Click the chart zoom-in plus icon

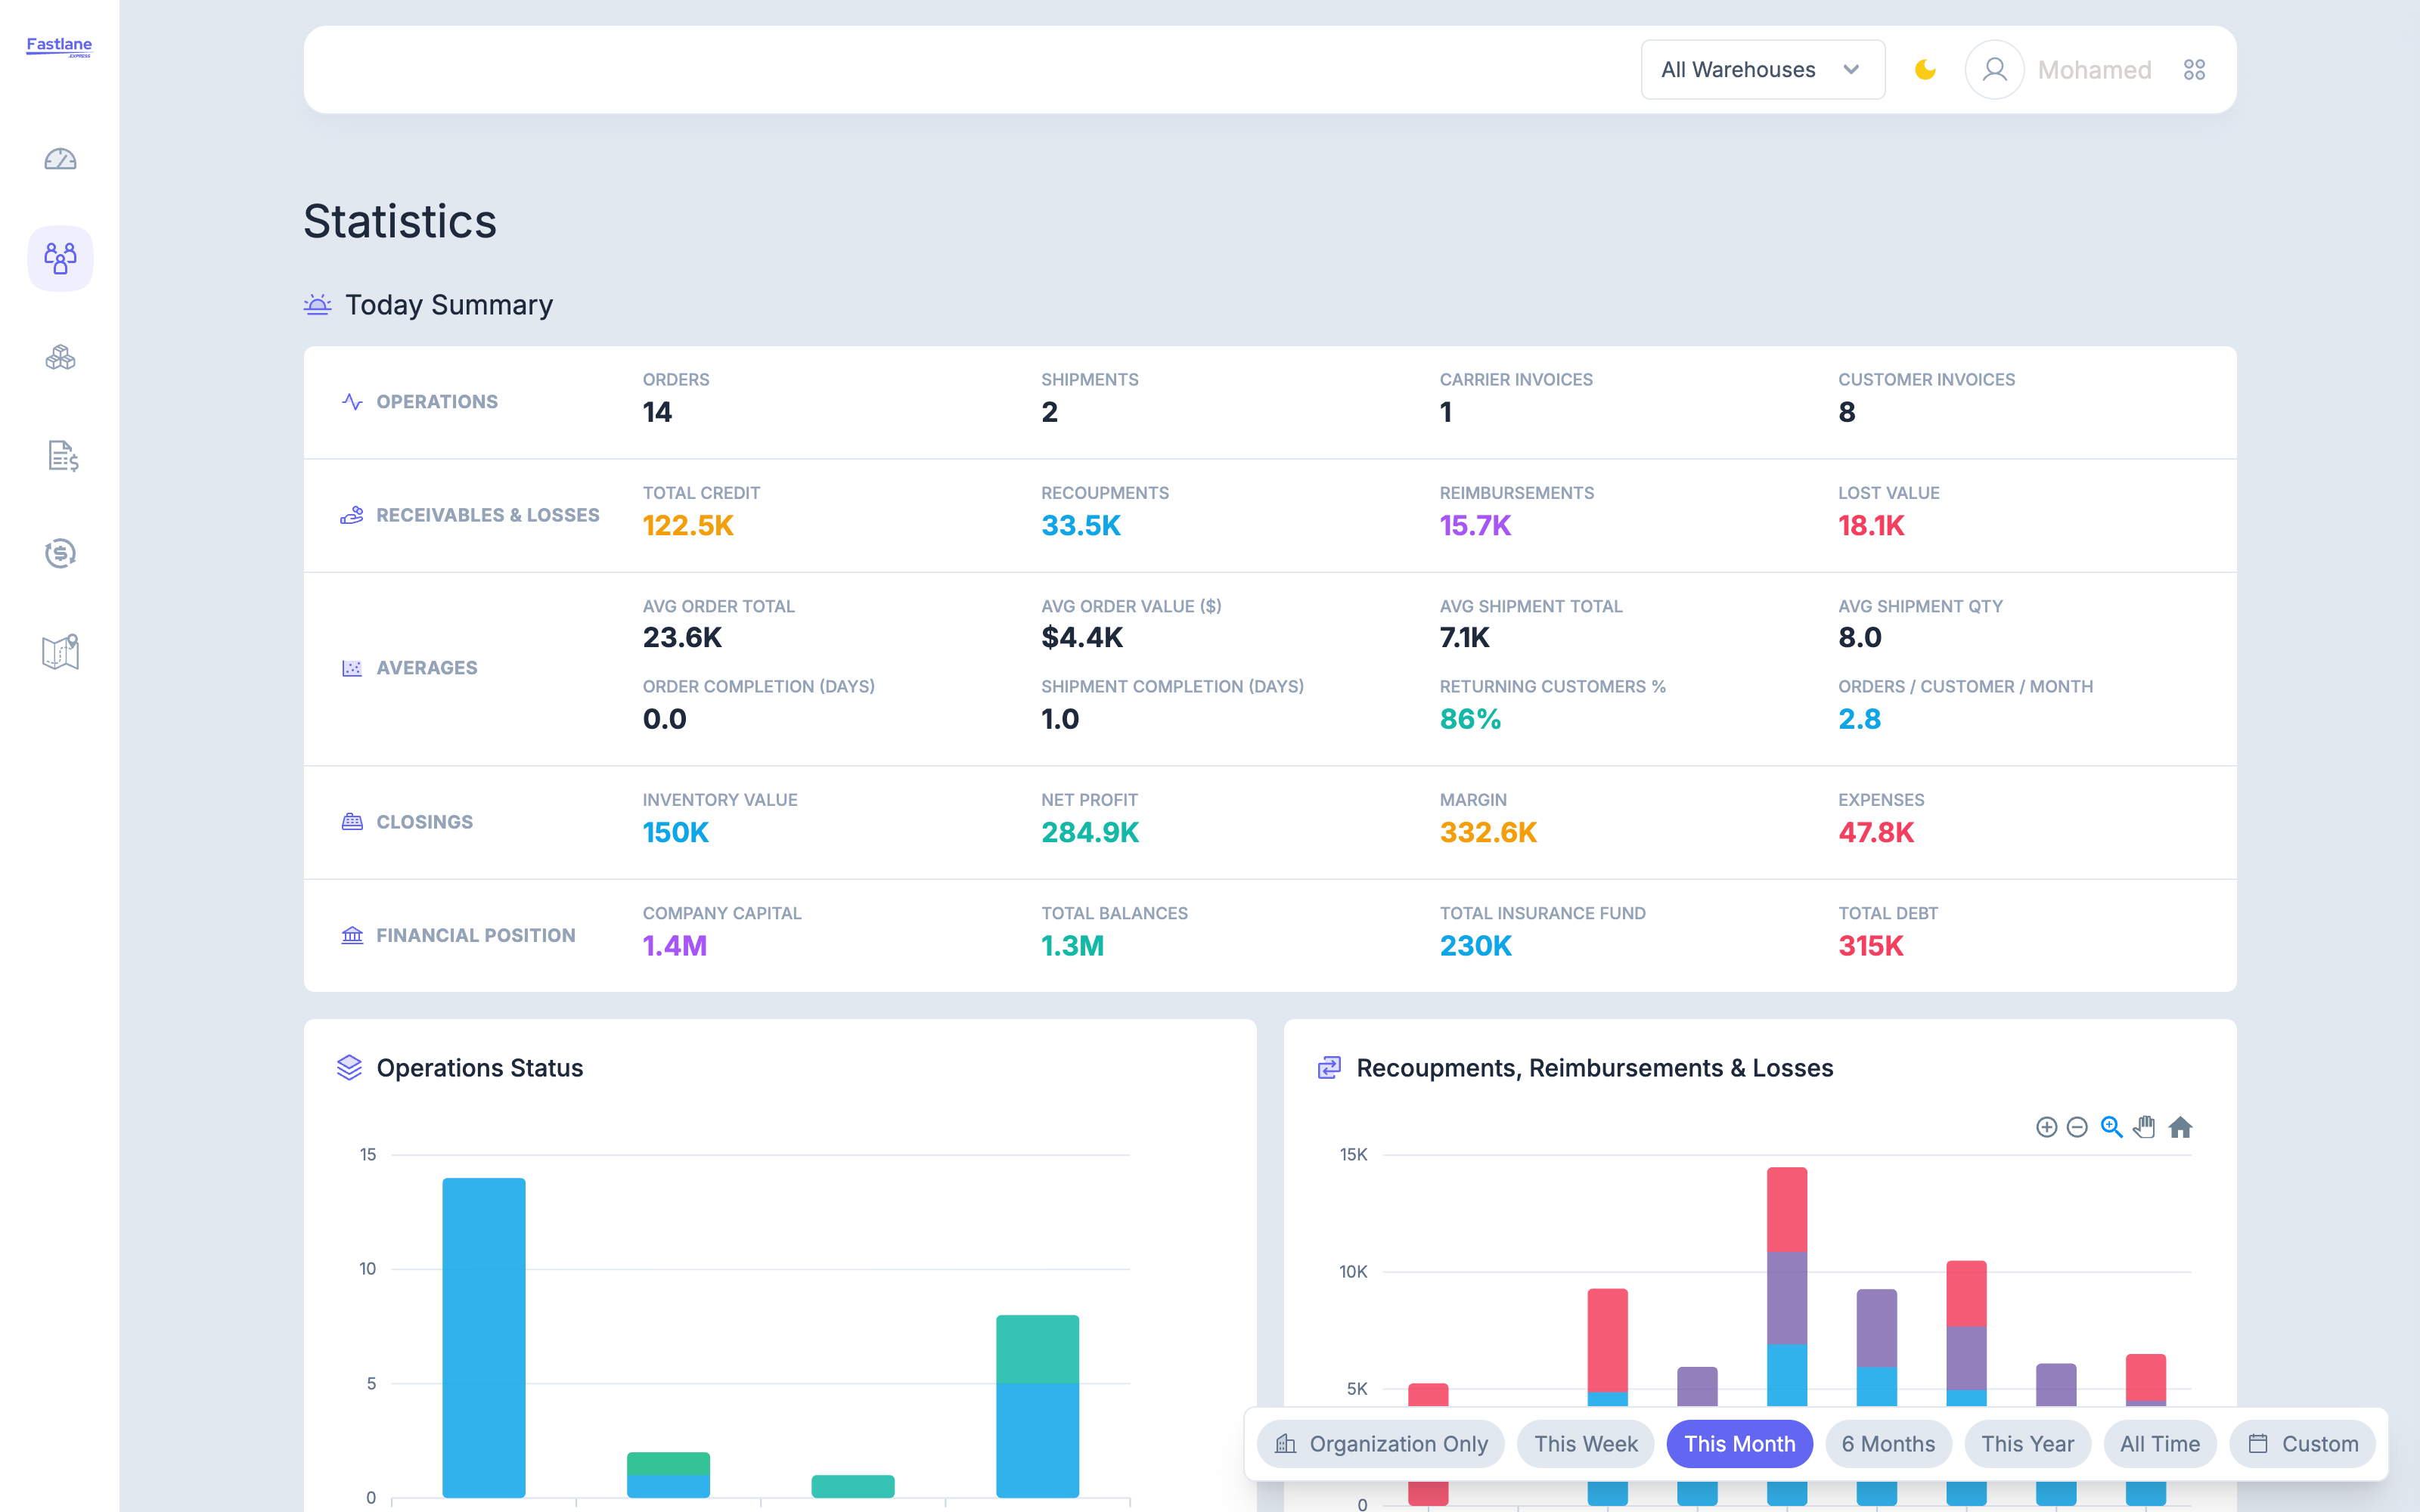point(2046,1127)
